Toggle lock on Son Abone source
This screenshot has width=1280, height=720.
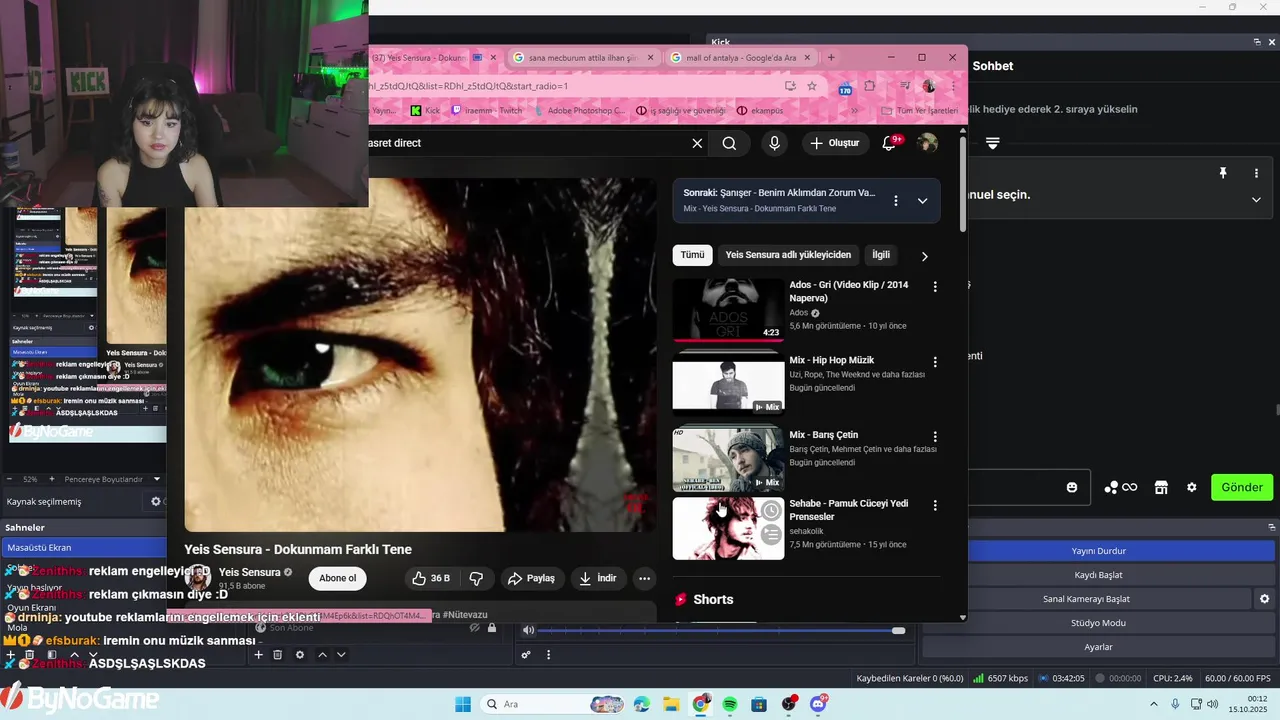pyautogui.click(x=492, y=628)
